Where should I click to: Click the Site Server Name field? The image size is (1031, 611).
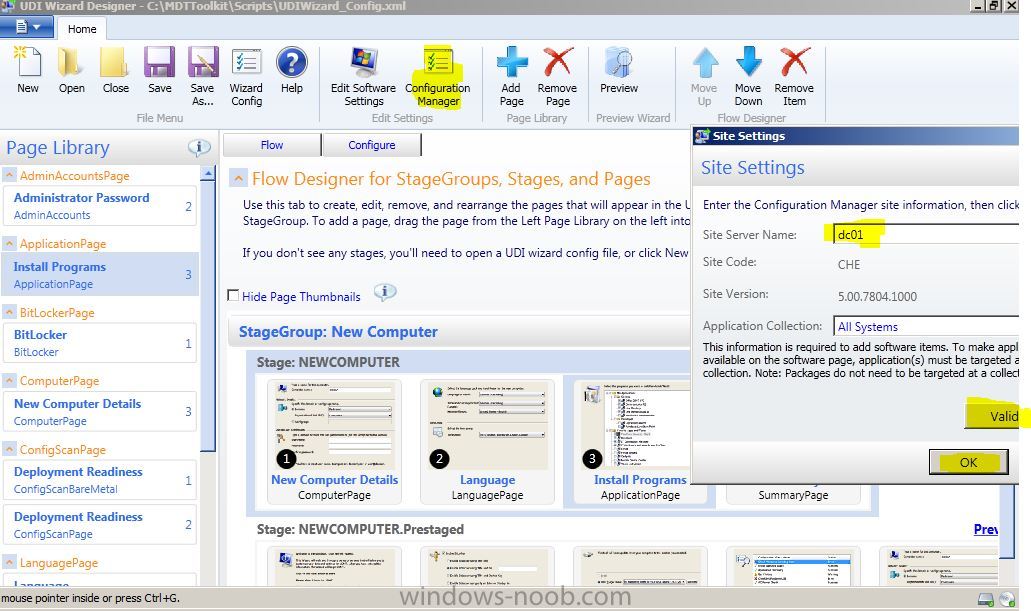click(x=926, y=234)
